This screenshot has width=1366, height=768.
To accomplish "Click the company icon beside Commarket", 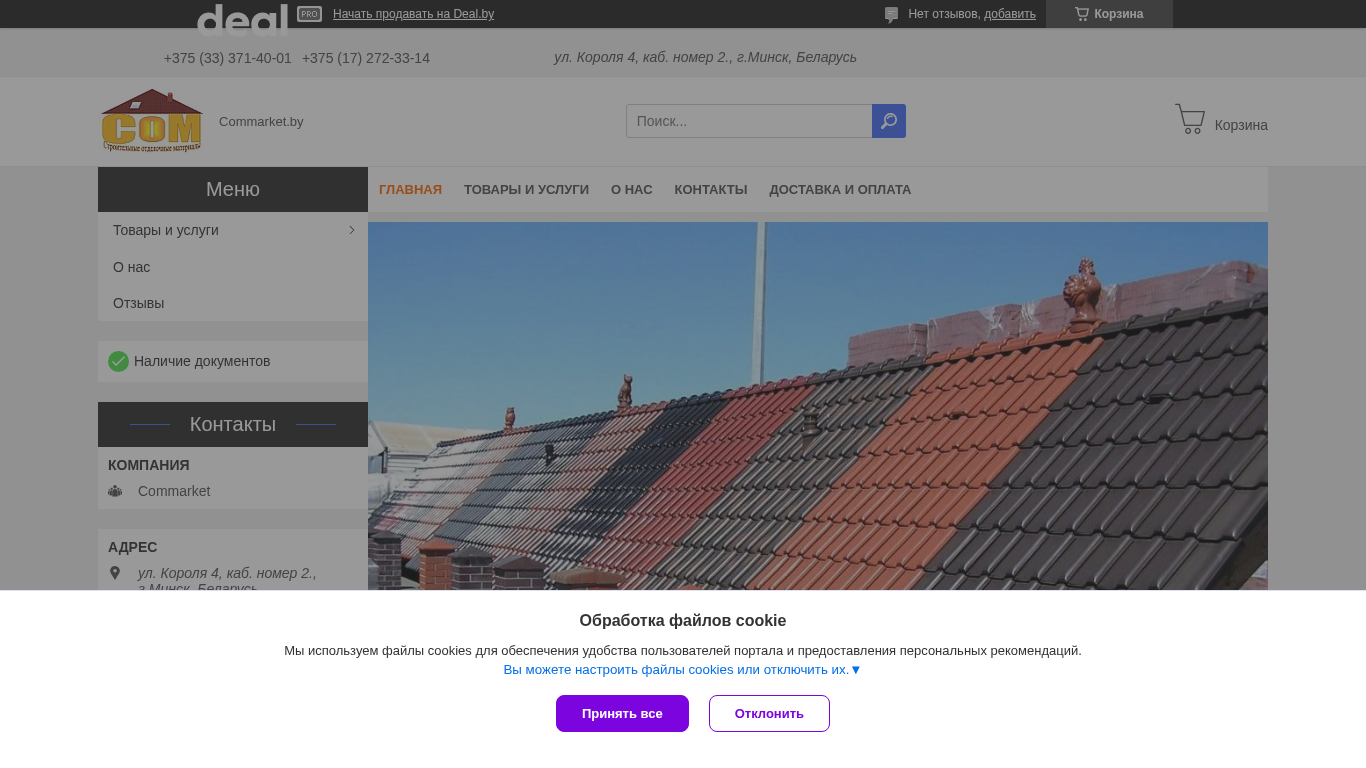I will click(115, 491).
